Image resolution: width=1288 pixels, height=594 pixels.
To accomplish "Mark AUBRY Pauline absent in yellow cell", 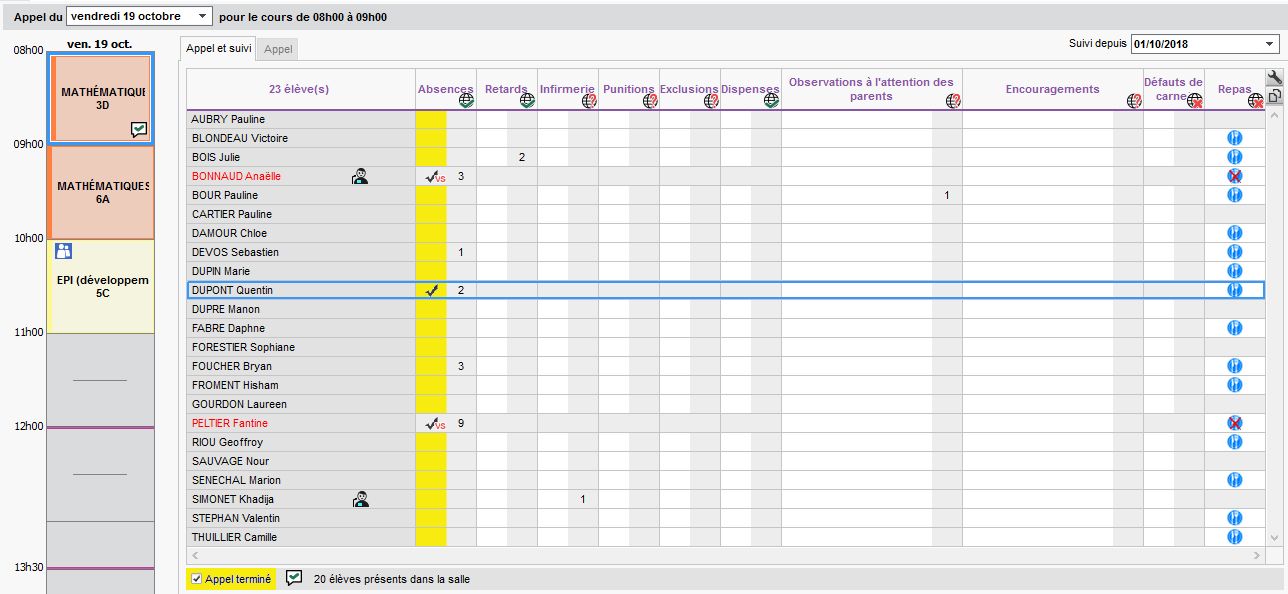I will click(431, 119).
